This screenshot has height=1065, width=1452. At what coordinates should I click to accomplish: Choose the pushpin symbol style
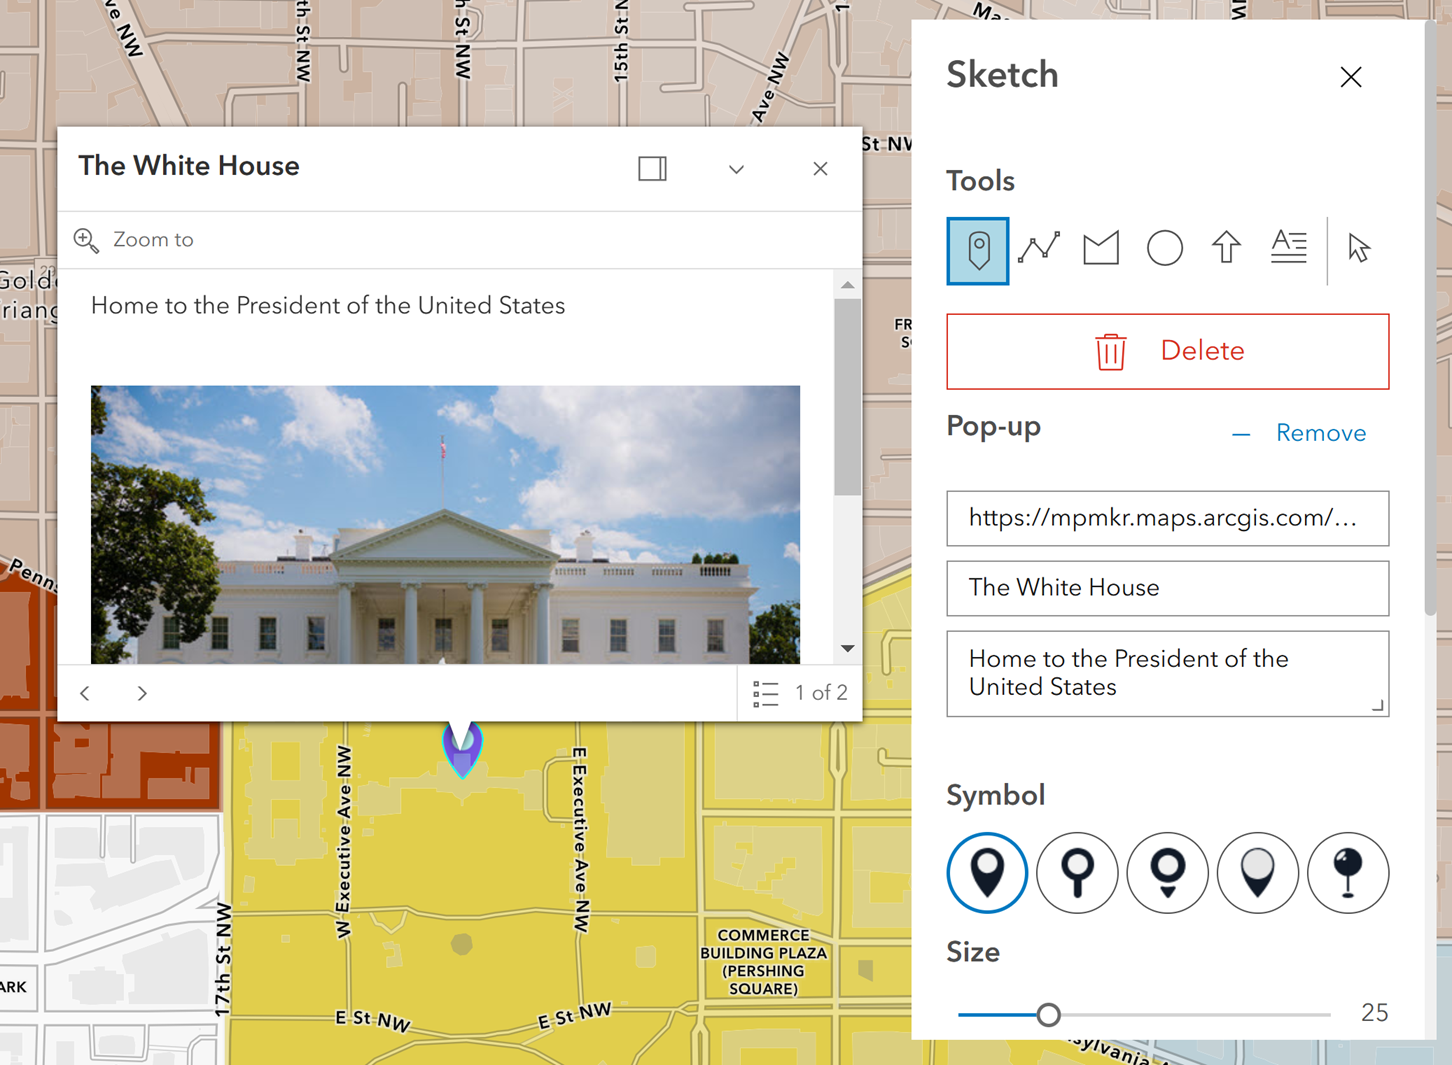tap(1348, 873)
